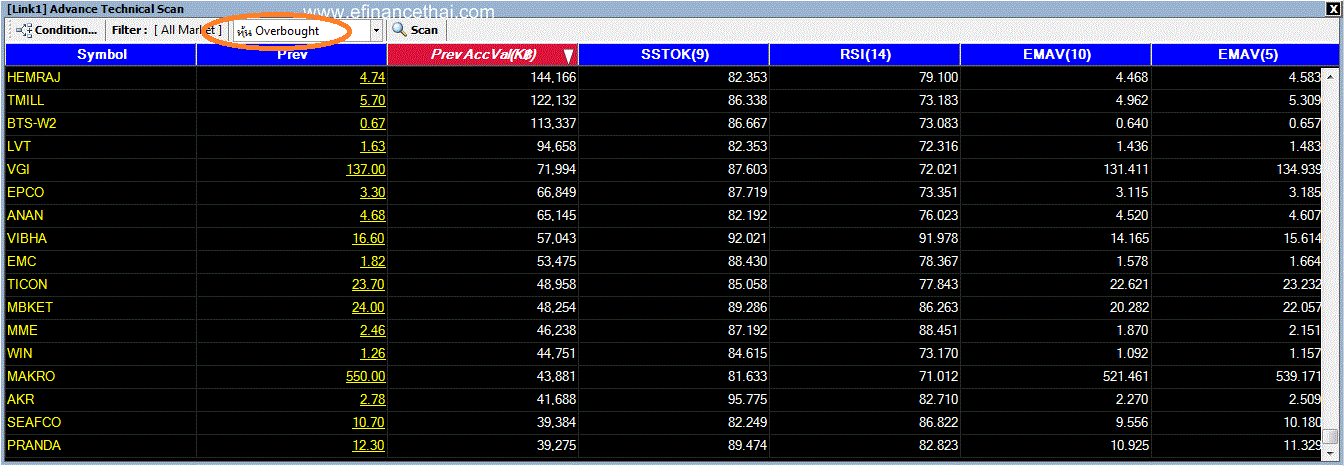Image resolution: width=1344 pixels, height=466 pixels.
Task: Sort by EMAV(5) column header
Action: point(1246,55)
